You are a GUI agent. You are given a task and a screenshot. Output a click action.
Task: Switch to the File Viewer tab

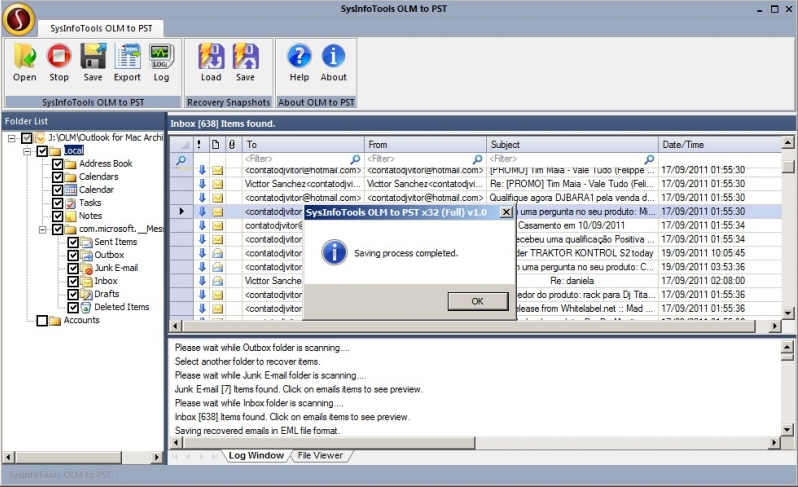pos(320,455)
